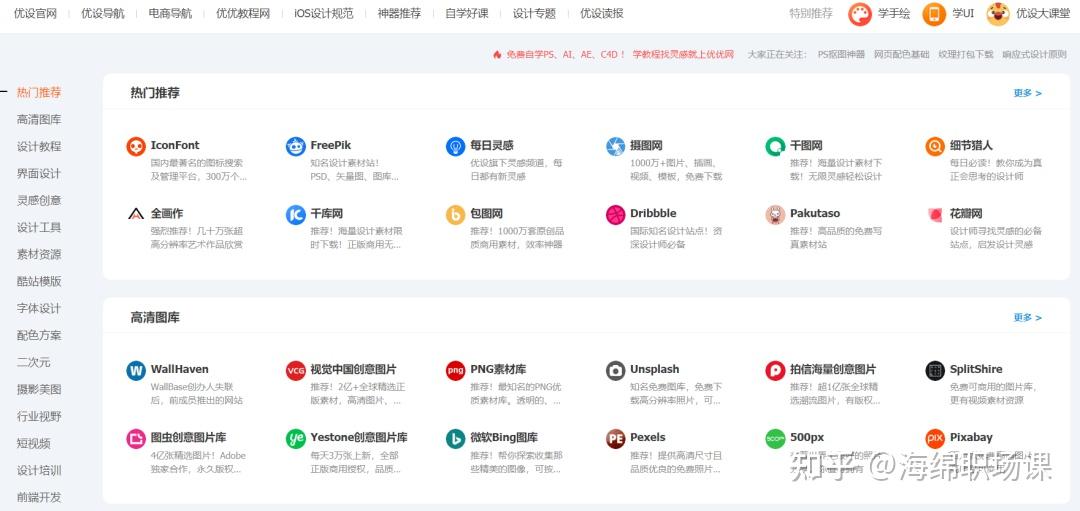The height and width of the screenshot is (511, 1080).
Task: Open the 纹理打包下载 trending link
Action: click(966, 54)
